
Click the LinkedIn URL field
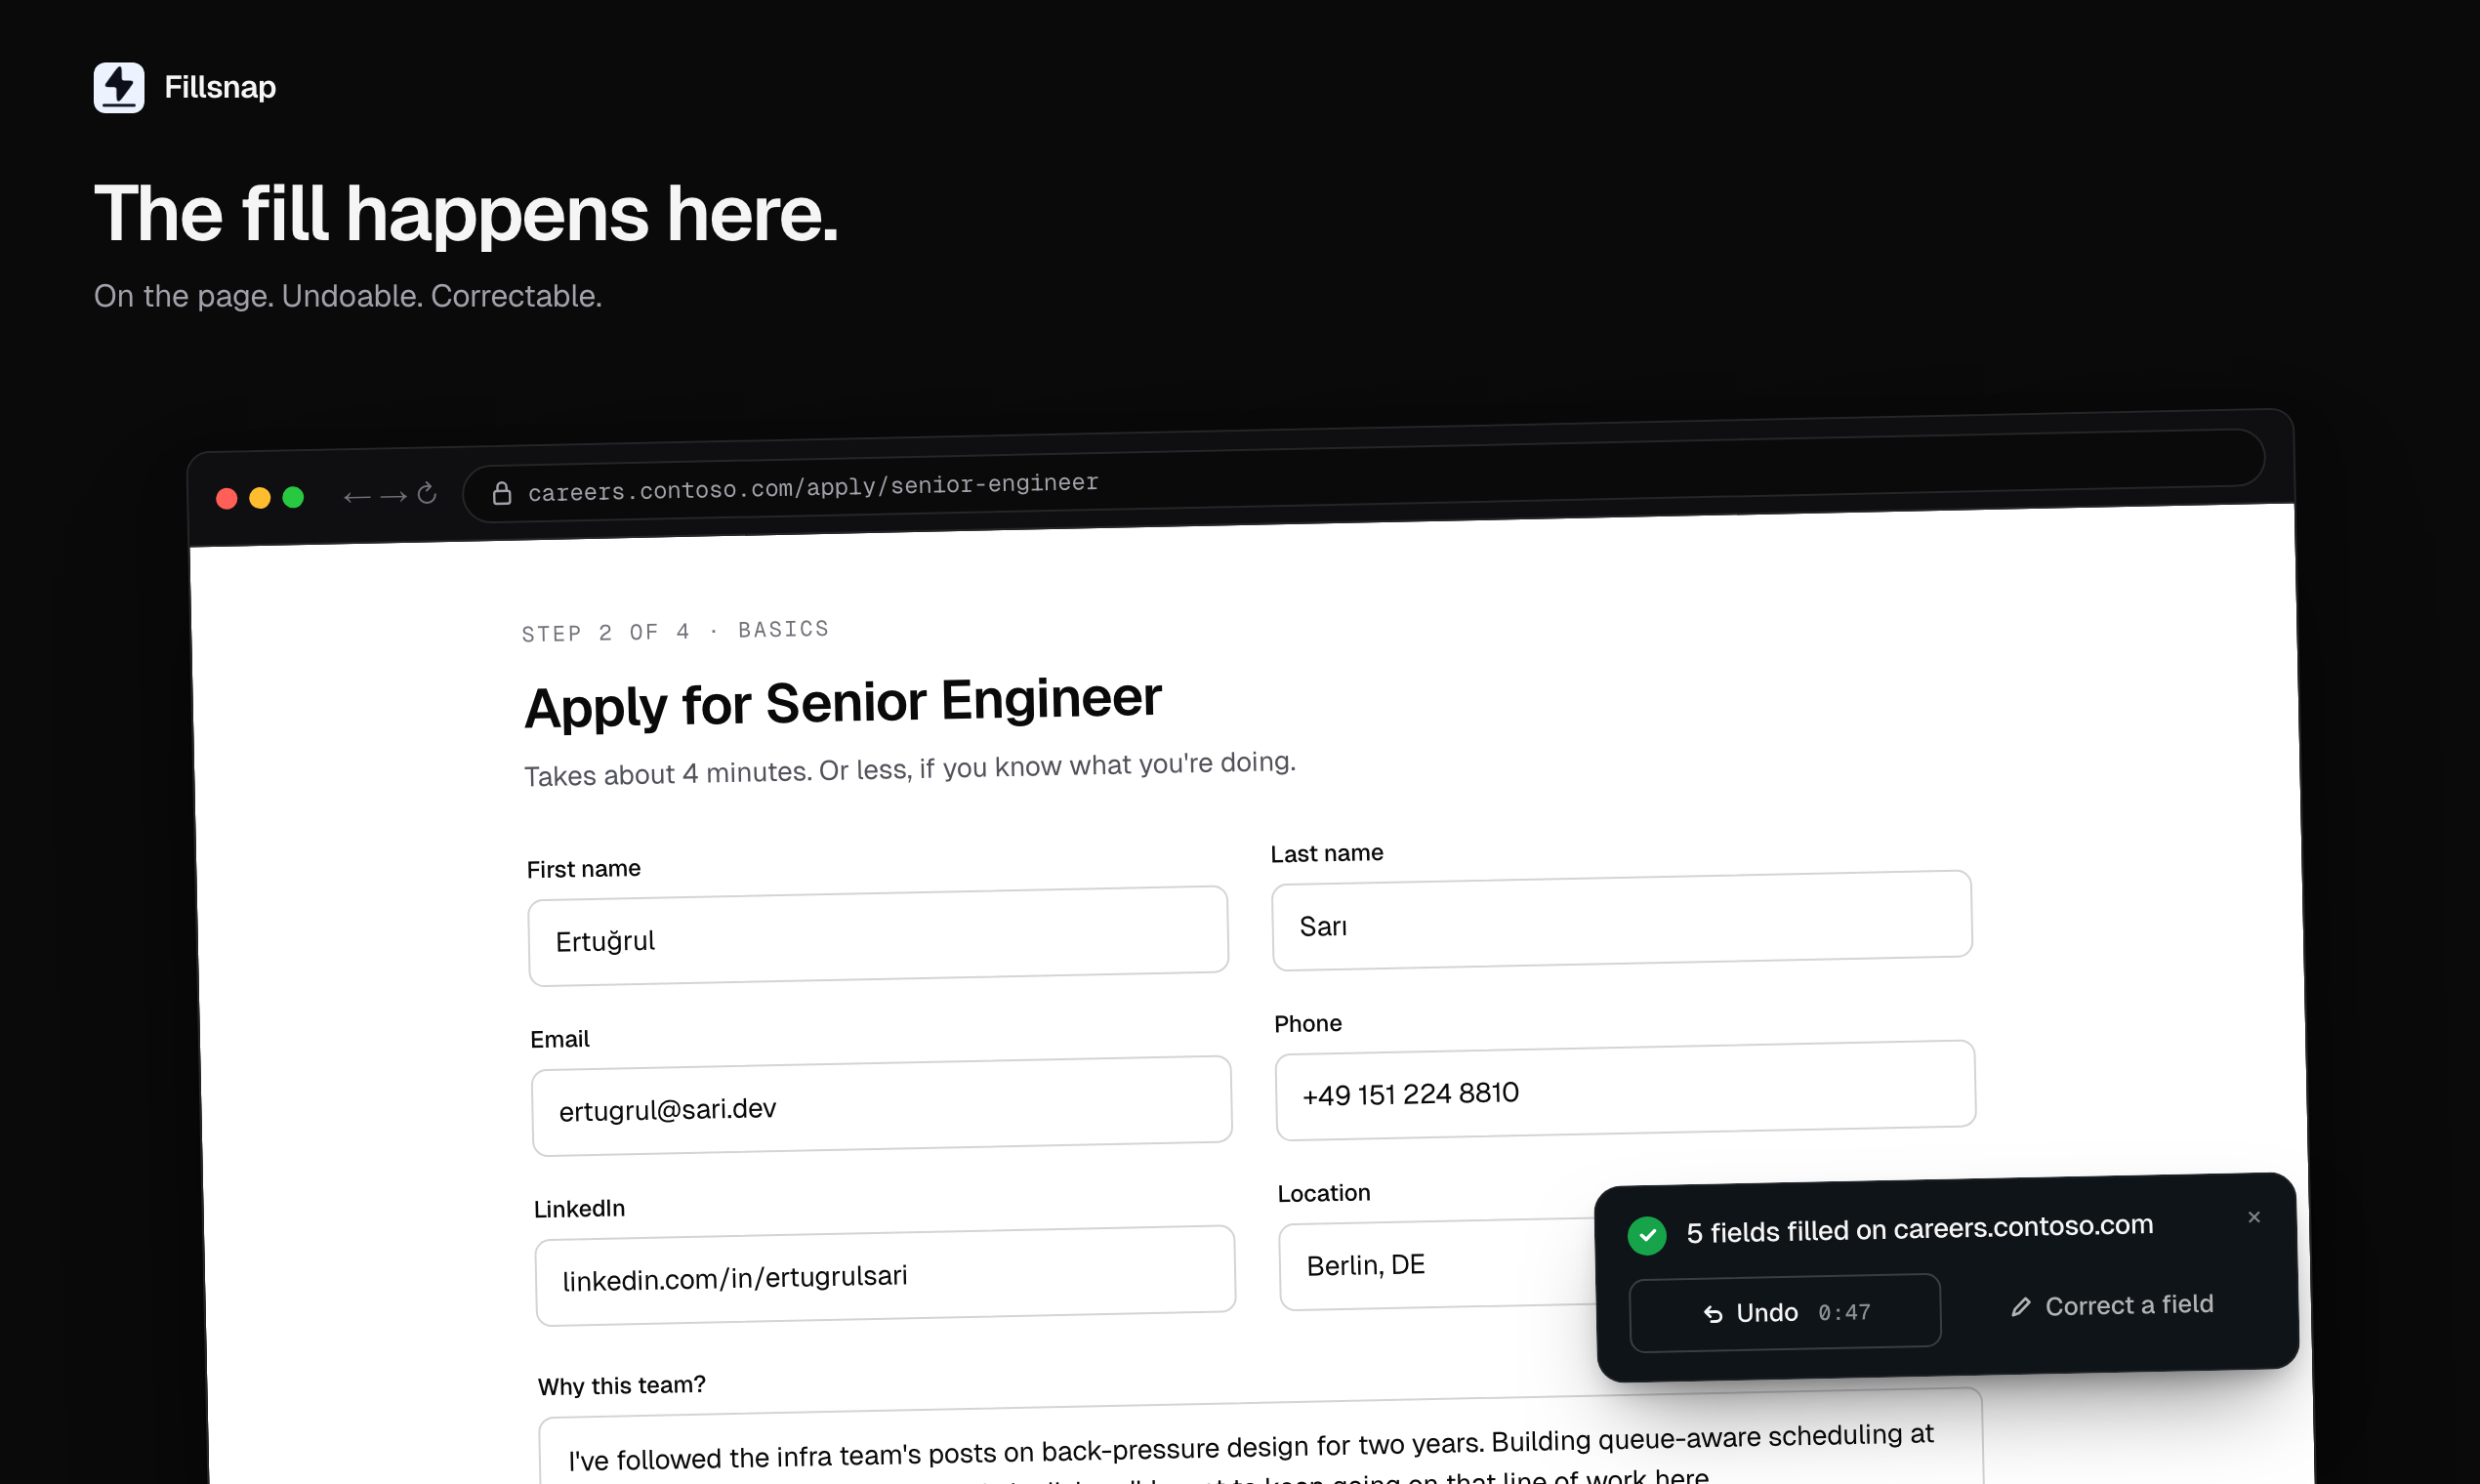885,1276
